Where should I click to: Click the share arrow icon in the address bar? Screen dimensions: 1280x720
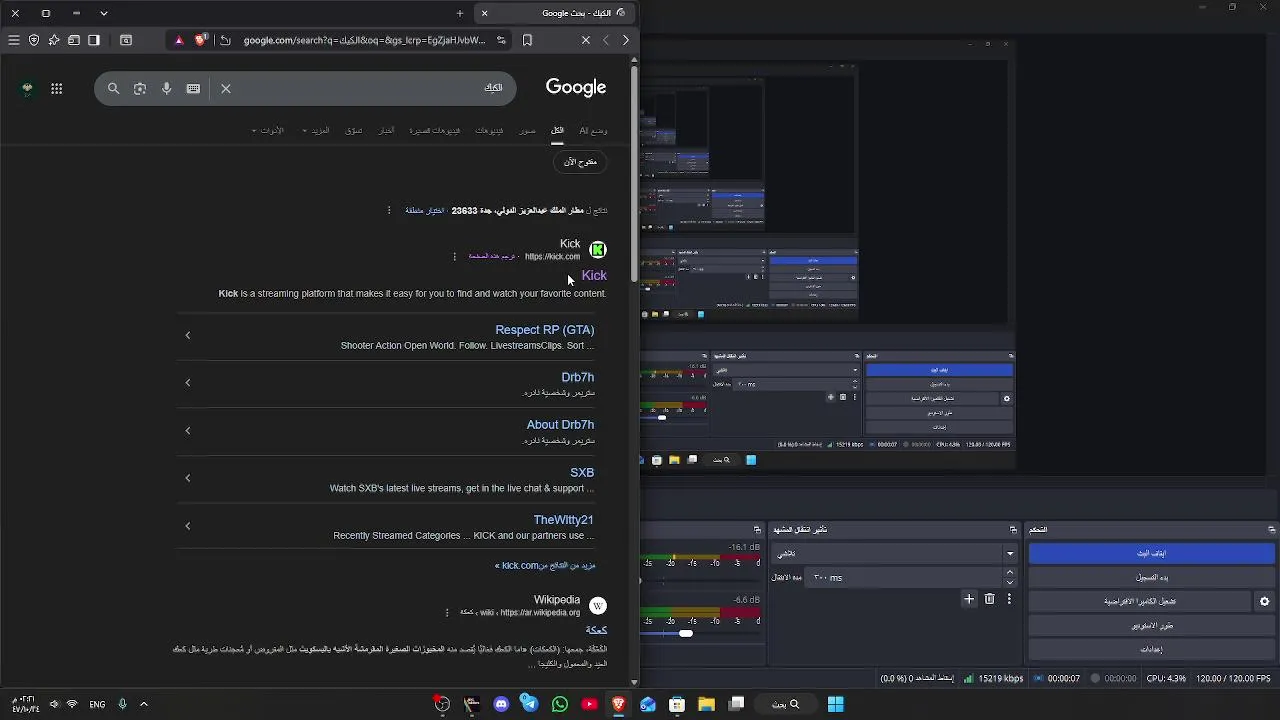tap(225, 40)
